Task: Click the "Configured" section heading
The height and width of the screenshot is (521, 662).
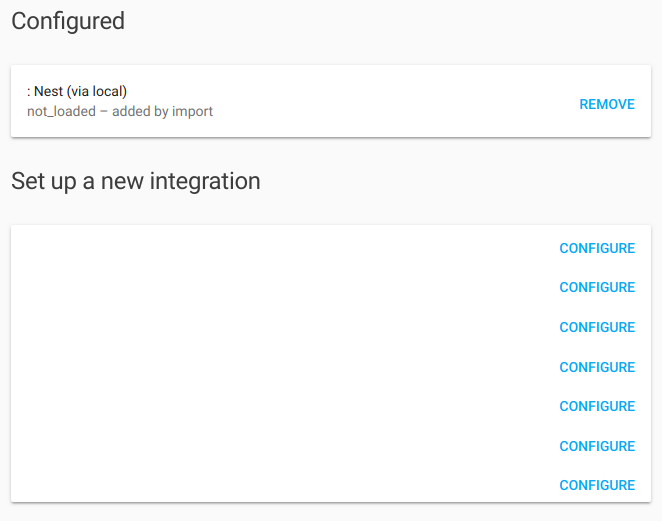Action: point(68,21)
